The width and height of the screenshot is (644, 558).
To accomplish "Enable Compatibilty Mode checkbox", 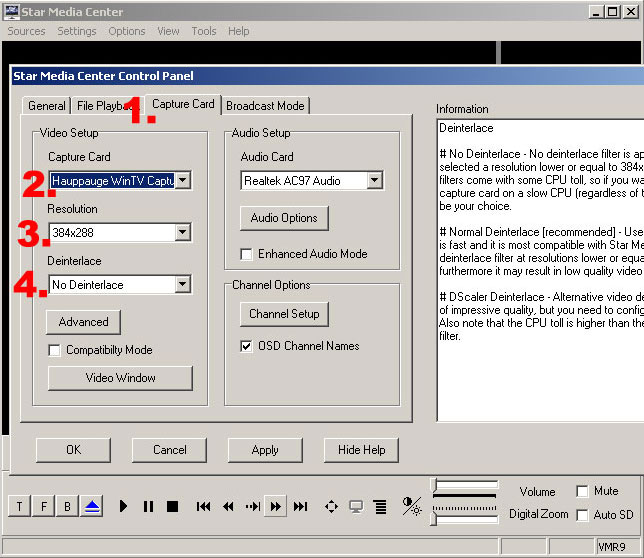I will pyautogui.click(x=54, y=350).
